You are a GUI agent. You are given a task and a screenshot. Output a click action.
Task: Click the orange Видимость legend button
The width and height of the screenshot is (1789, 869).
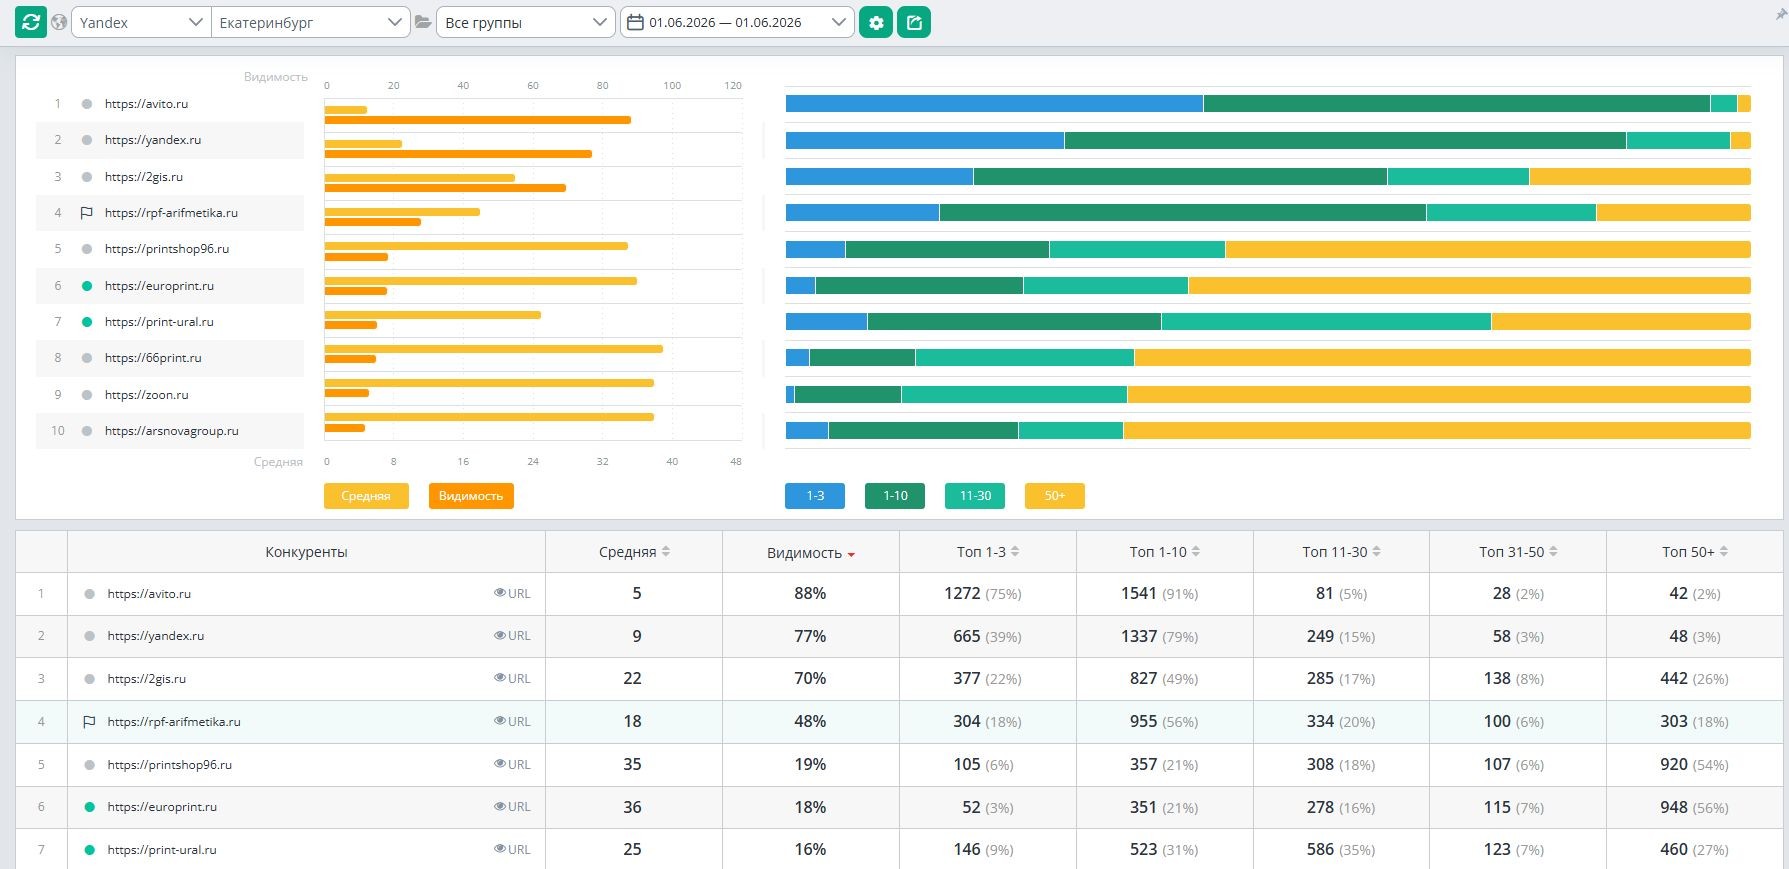[471, 496]
